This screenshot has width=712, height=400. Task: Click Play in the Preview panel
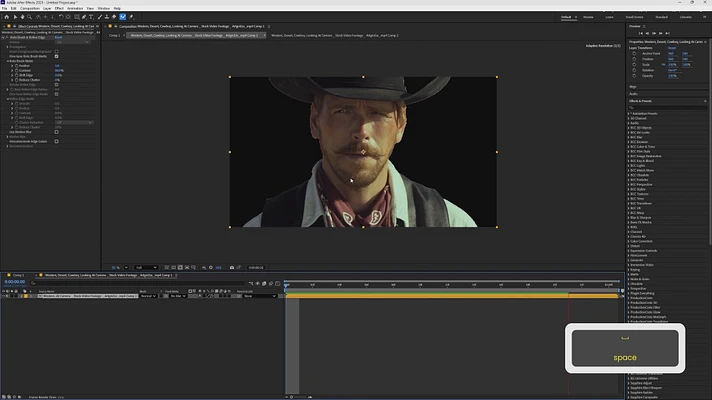pos(654,33)
